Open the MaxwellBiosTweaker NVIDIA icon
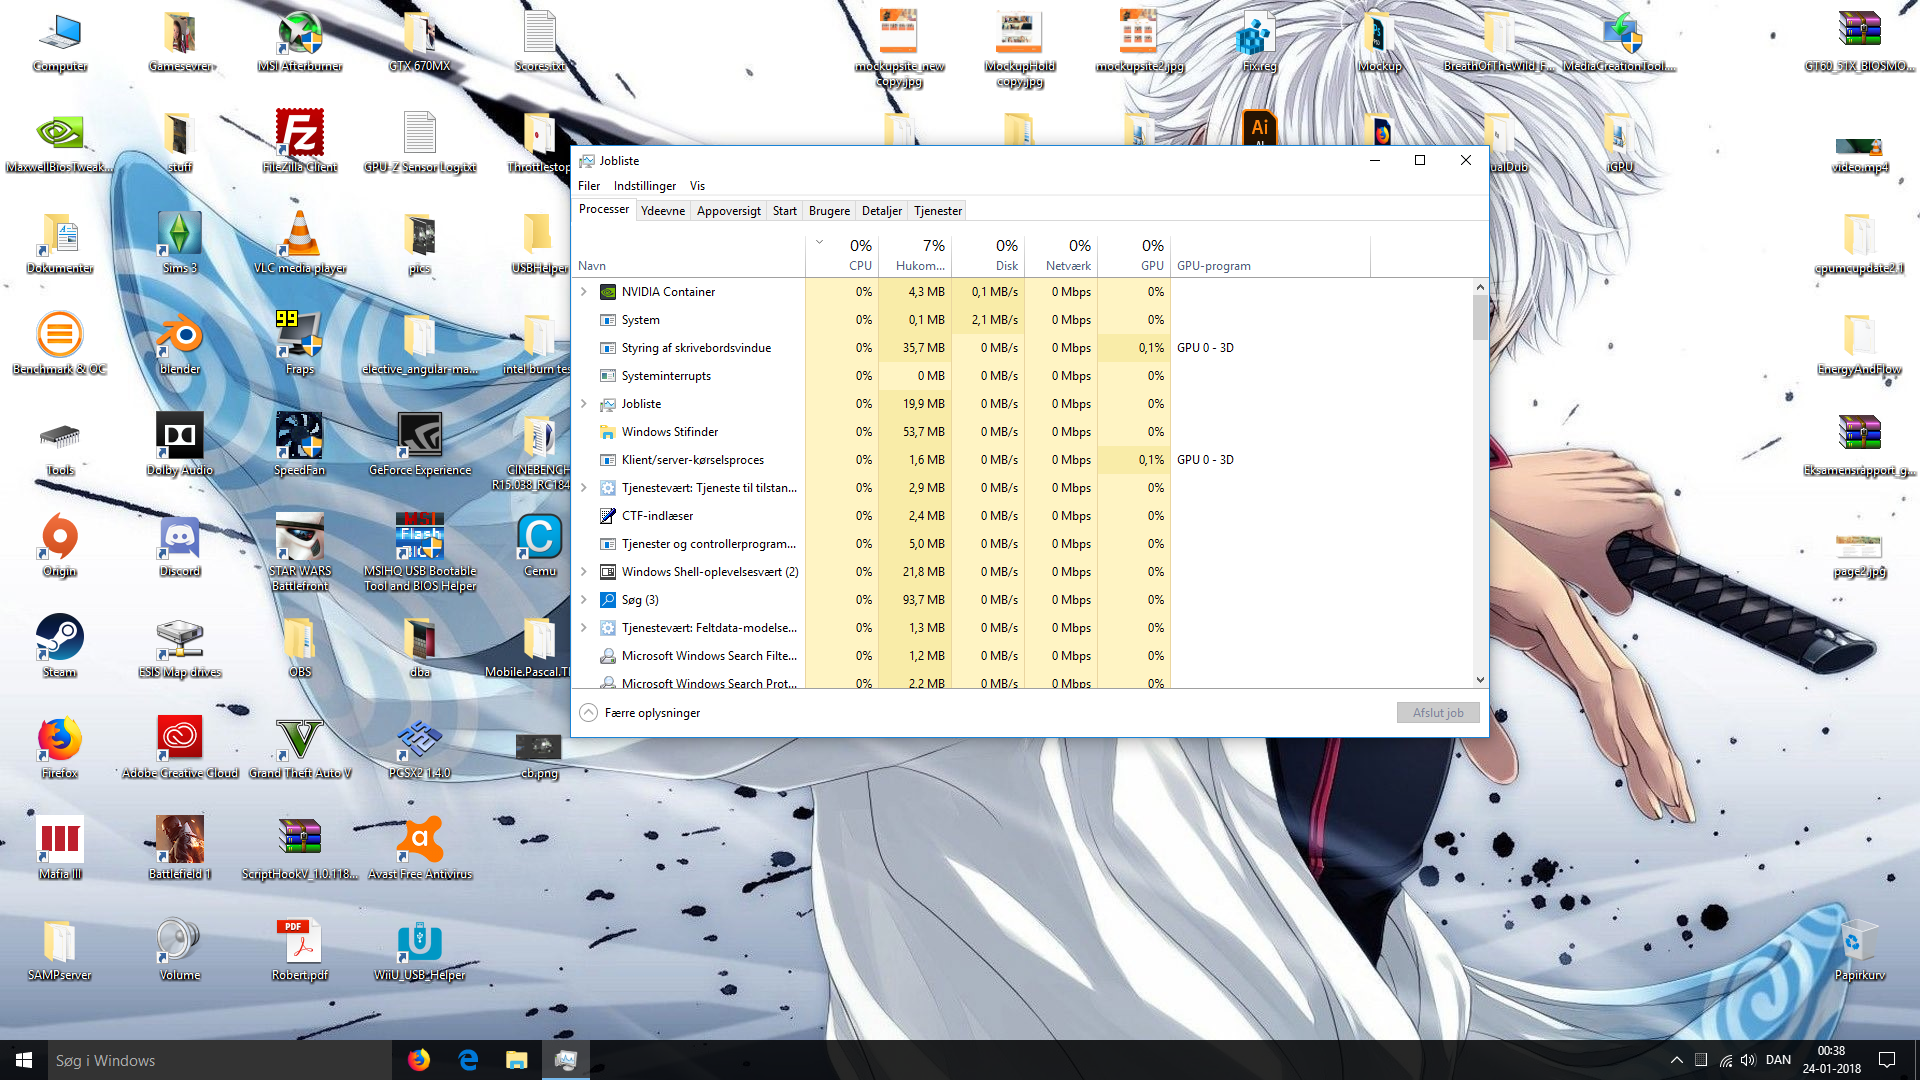Screen dimensions: 1920x1080 pos(60,142)
